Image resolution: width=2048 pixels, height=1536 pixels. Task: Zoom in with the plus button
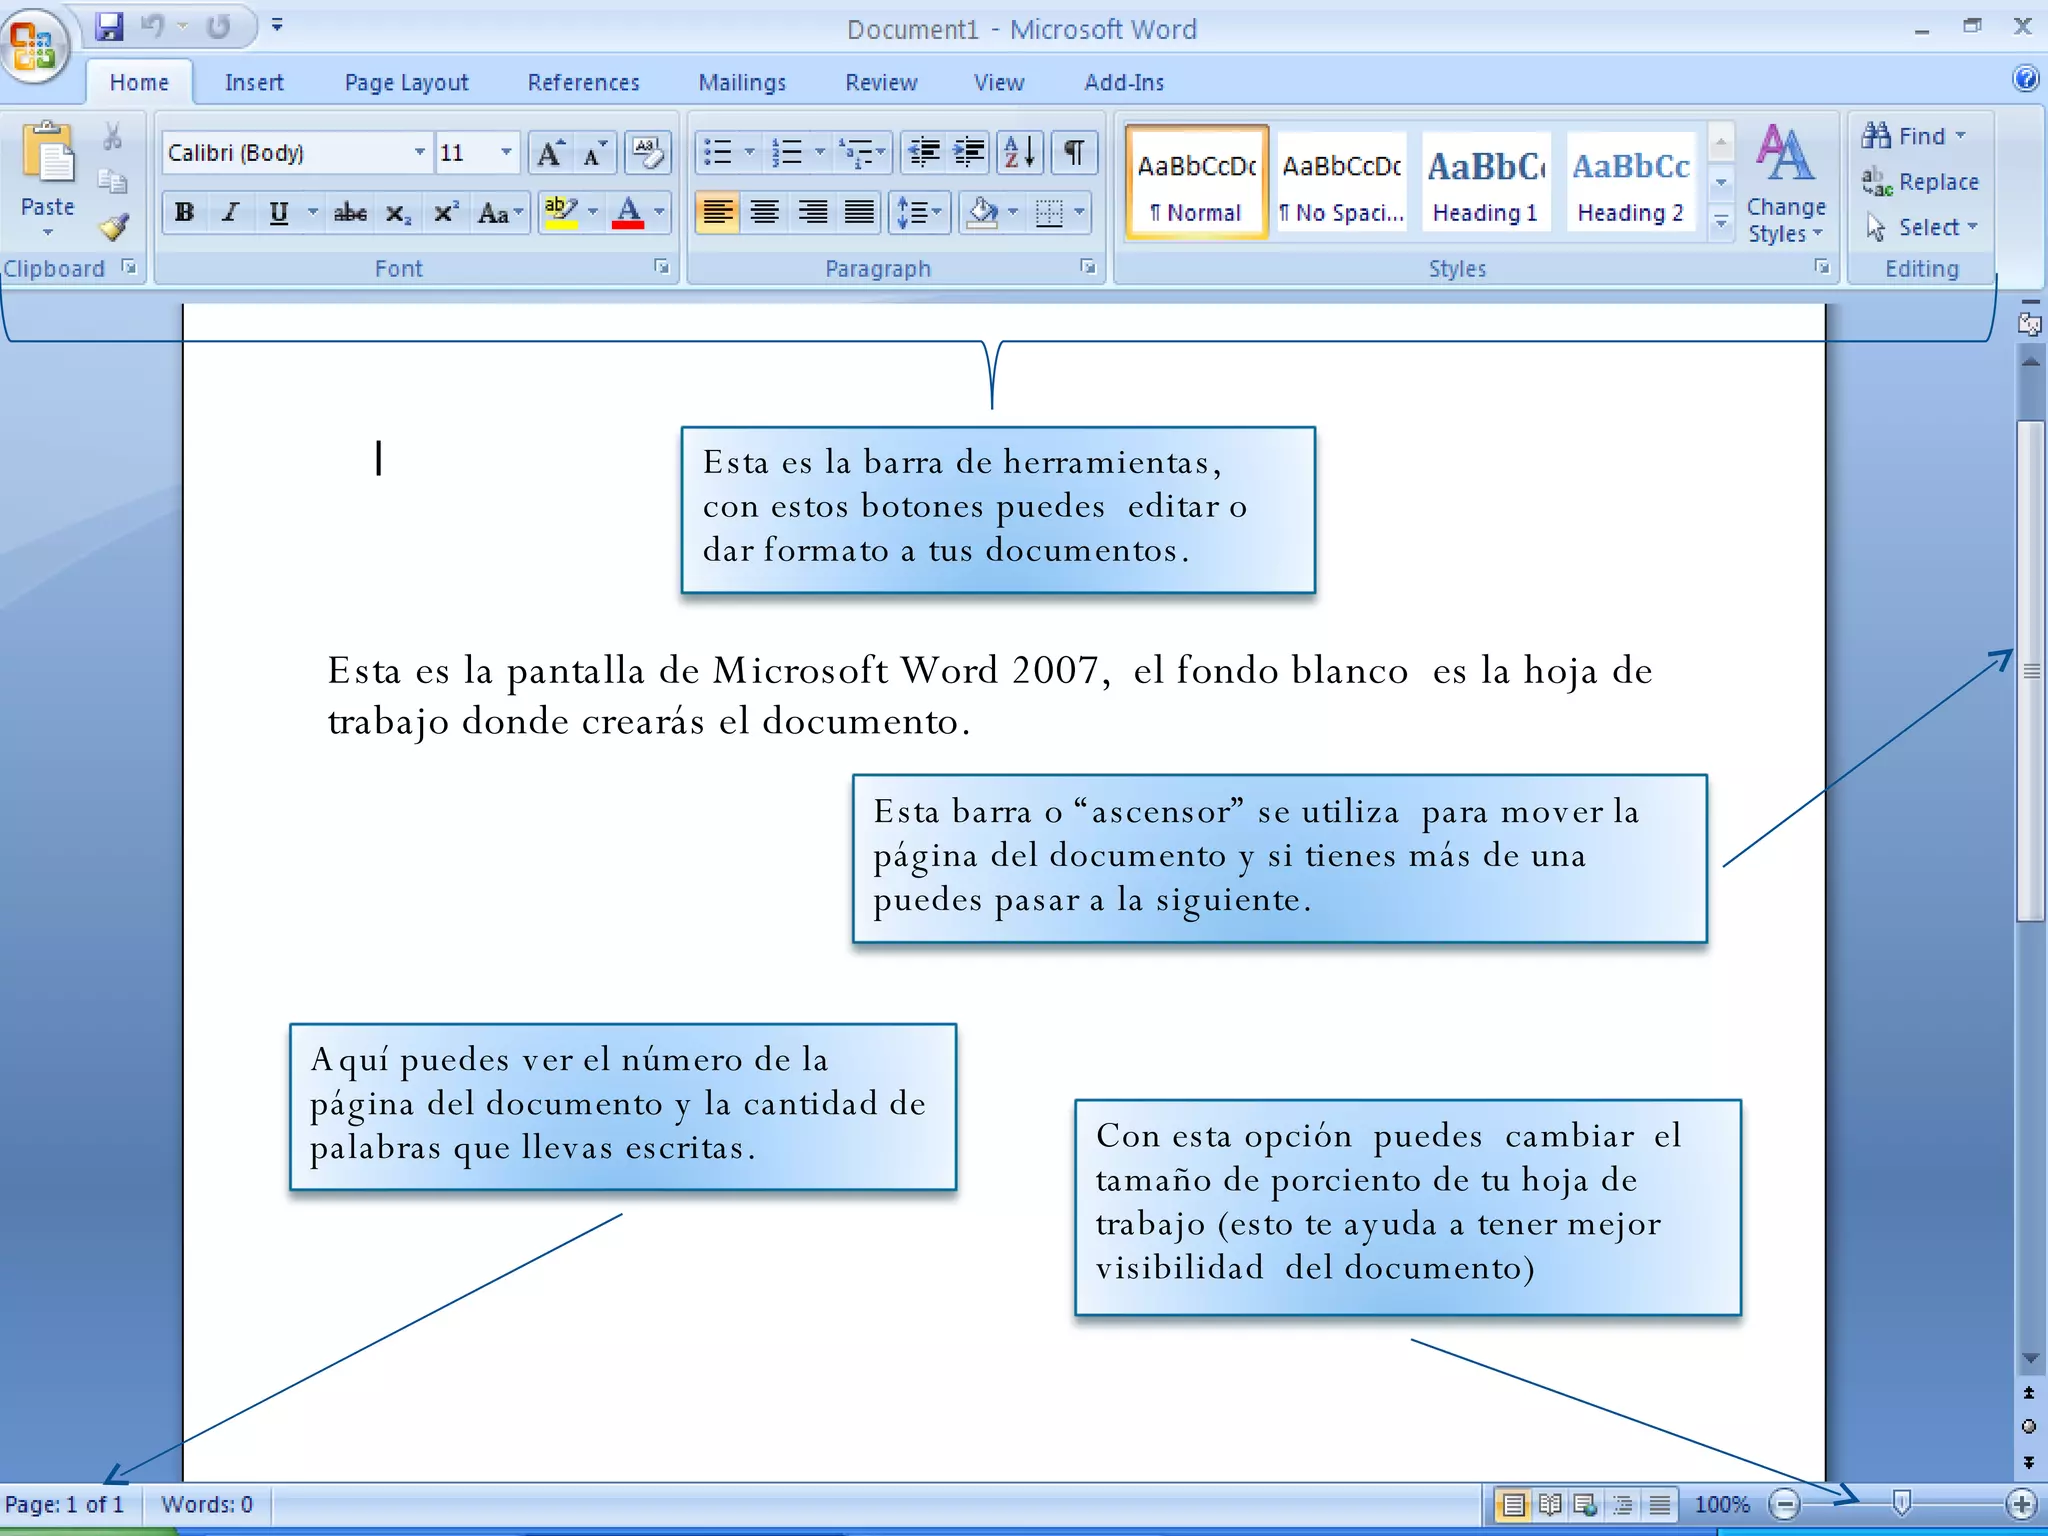[x=2021, y=1504]
